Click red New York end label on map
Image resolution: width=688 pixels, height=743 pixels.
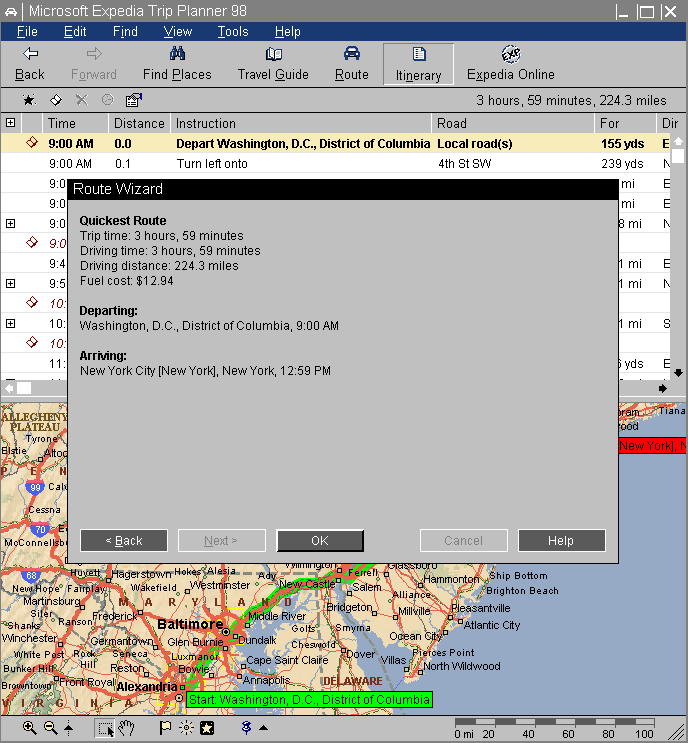pos(652,446)
